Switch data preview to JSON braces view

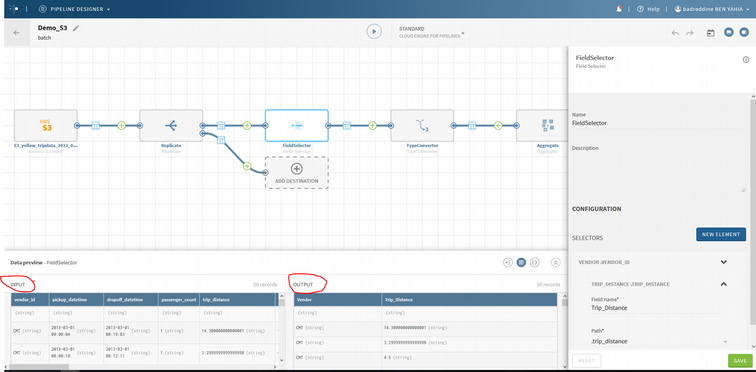point(534,263)
